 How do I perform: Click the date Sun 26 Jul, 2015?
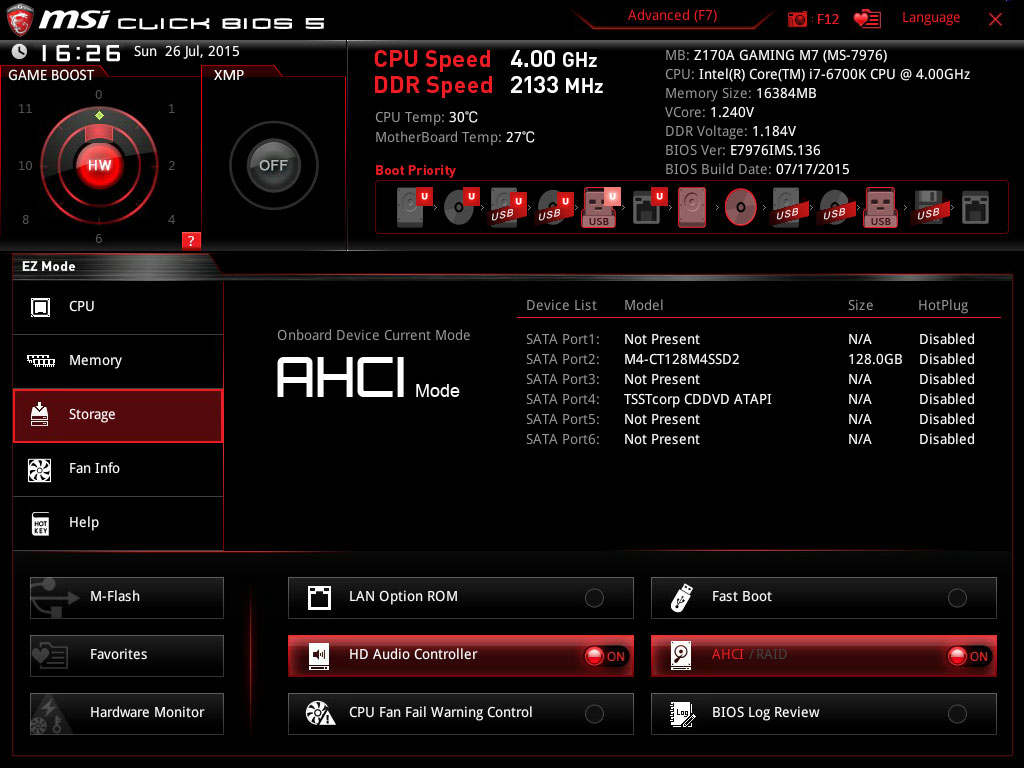187,51
